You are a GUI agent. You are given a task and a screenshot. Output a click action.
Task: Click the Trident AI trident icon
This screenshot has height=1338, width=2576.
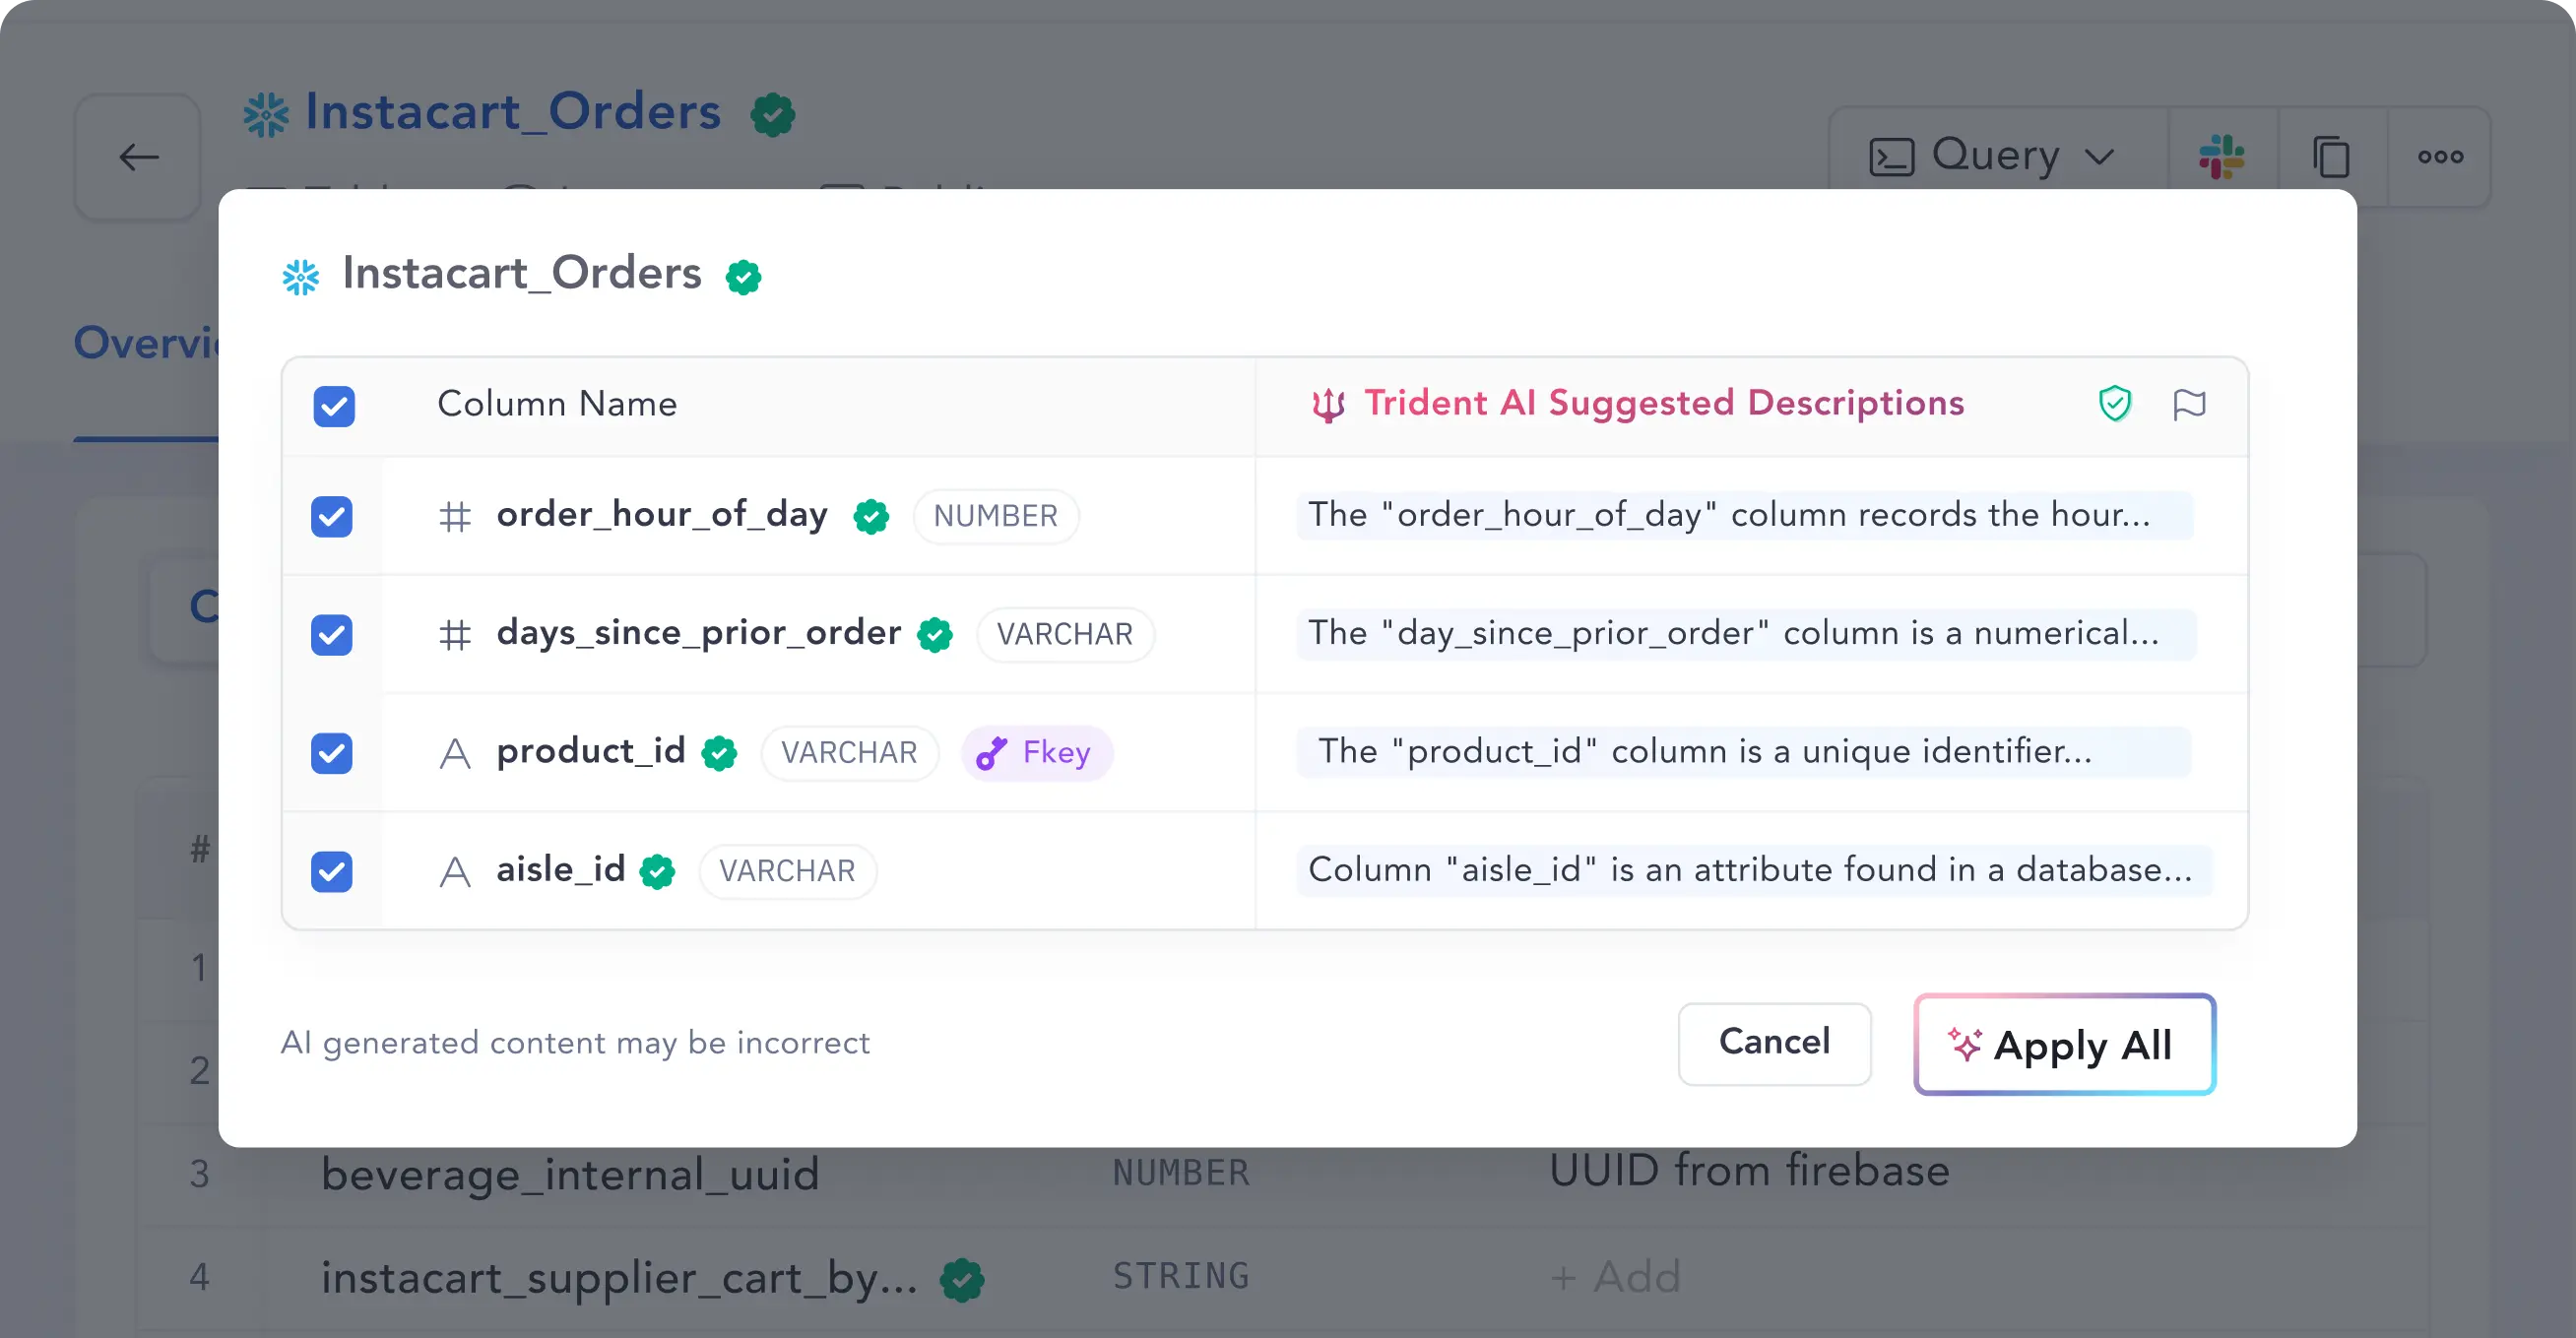coord(1328,405)
